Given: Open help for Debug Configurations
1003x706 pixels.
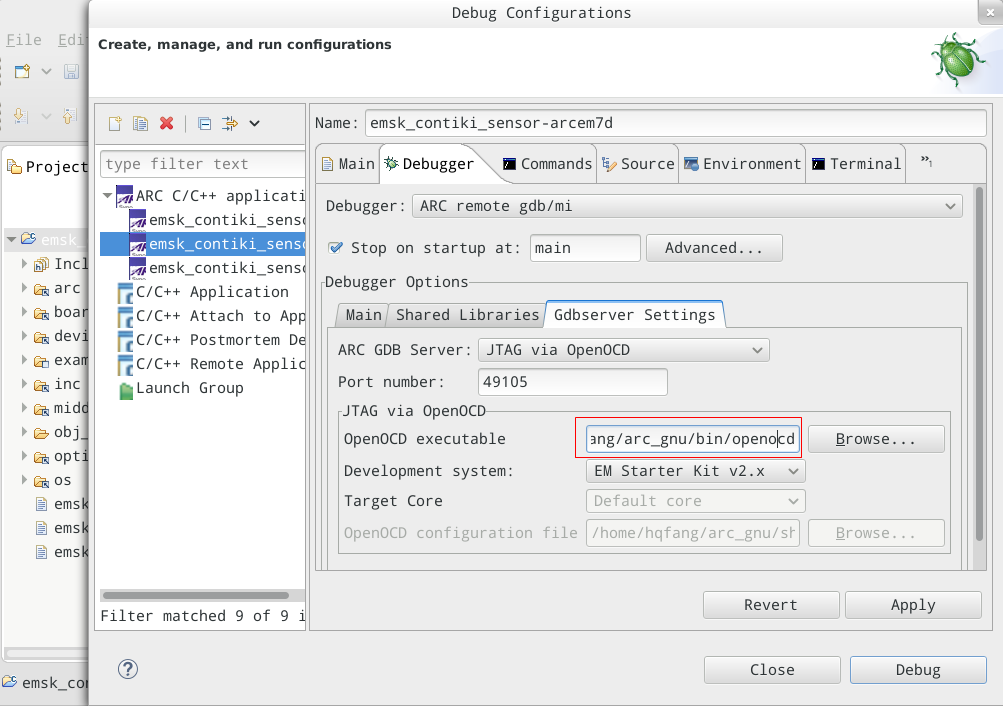Looking at the screenshot, I should (127, 669).
